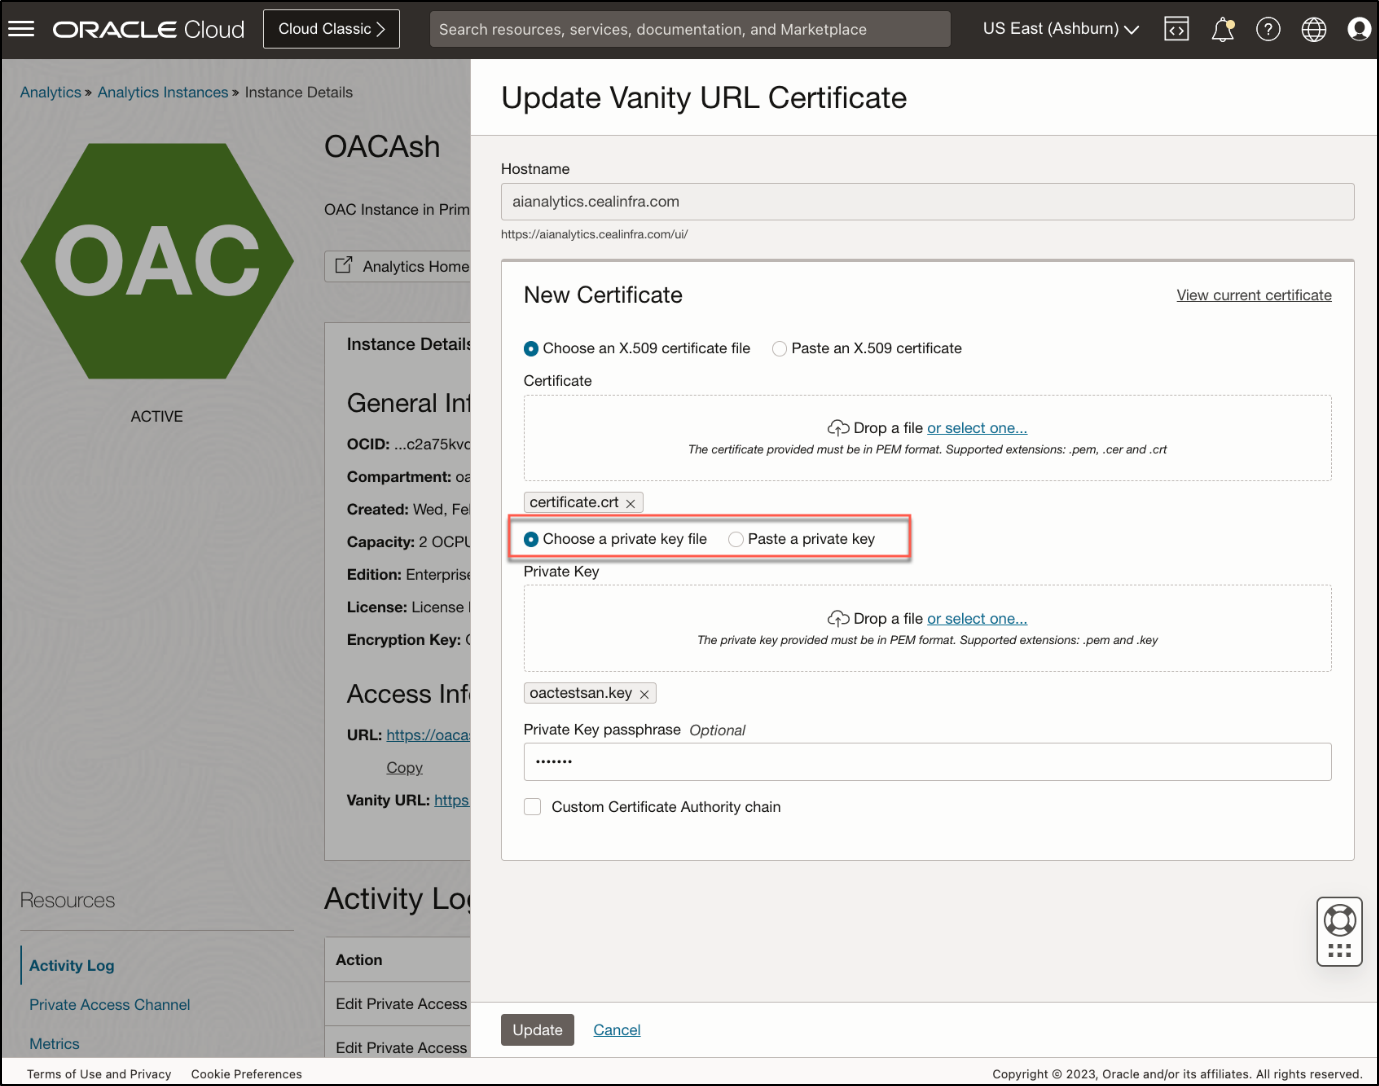Open Cookie Preferences footer link

tap(246, 1074)
